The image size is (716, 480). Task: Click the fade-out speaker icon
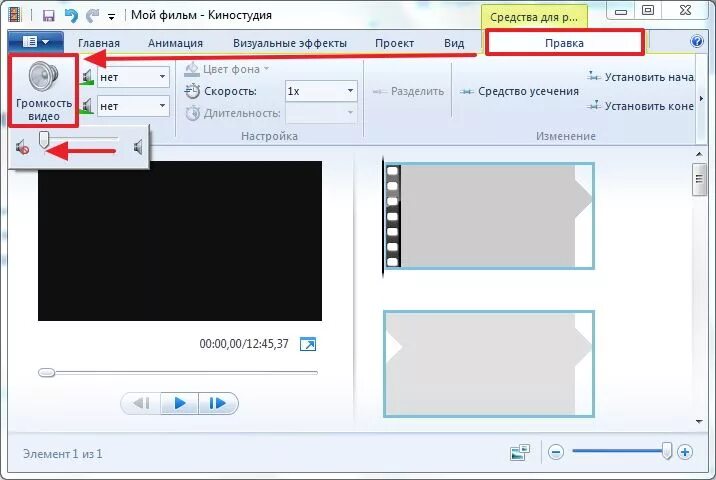point(88,106)
